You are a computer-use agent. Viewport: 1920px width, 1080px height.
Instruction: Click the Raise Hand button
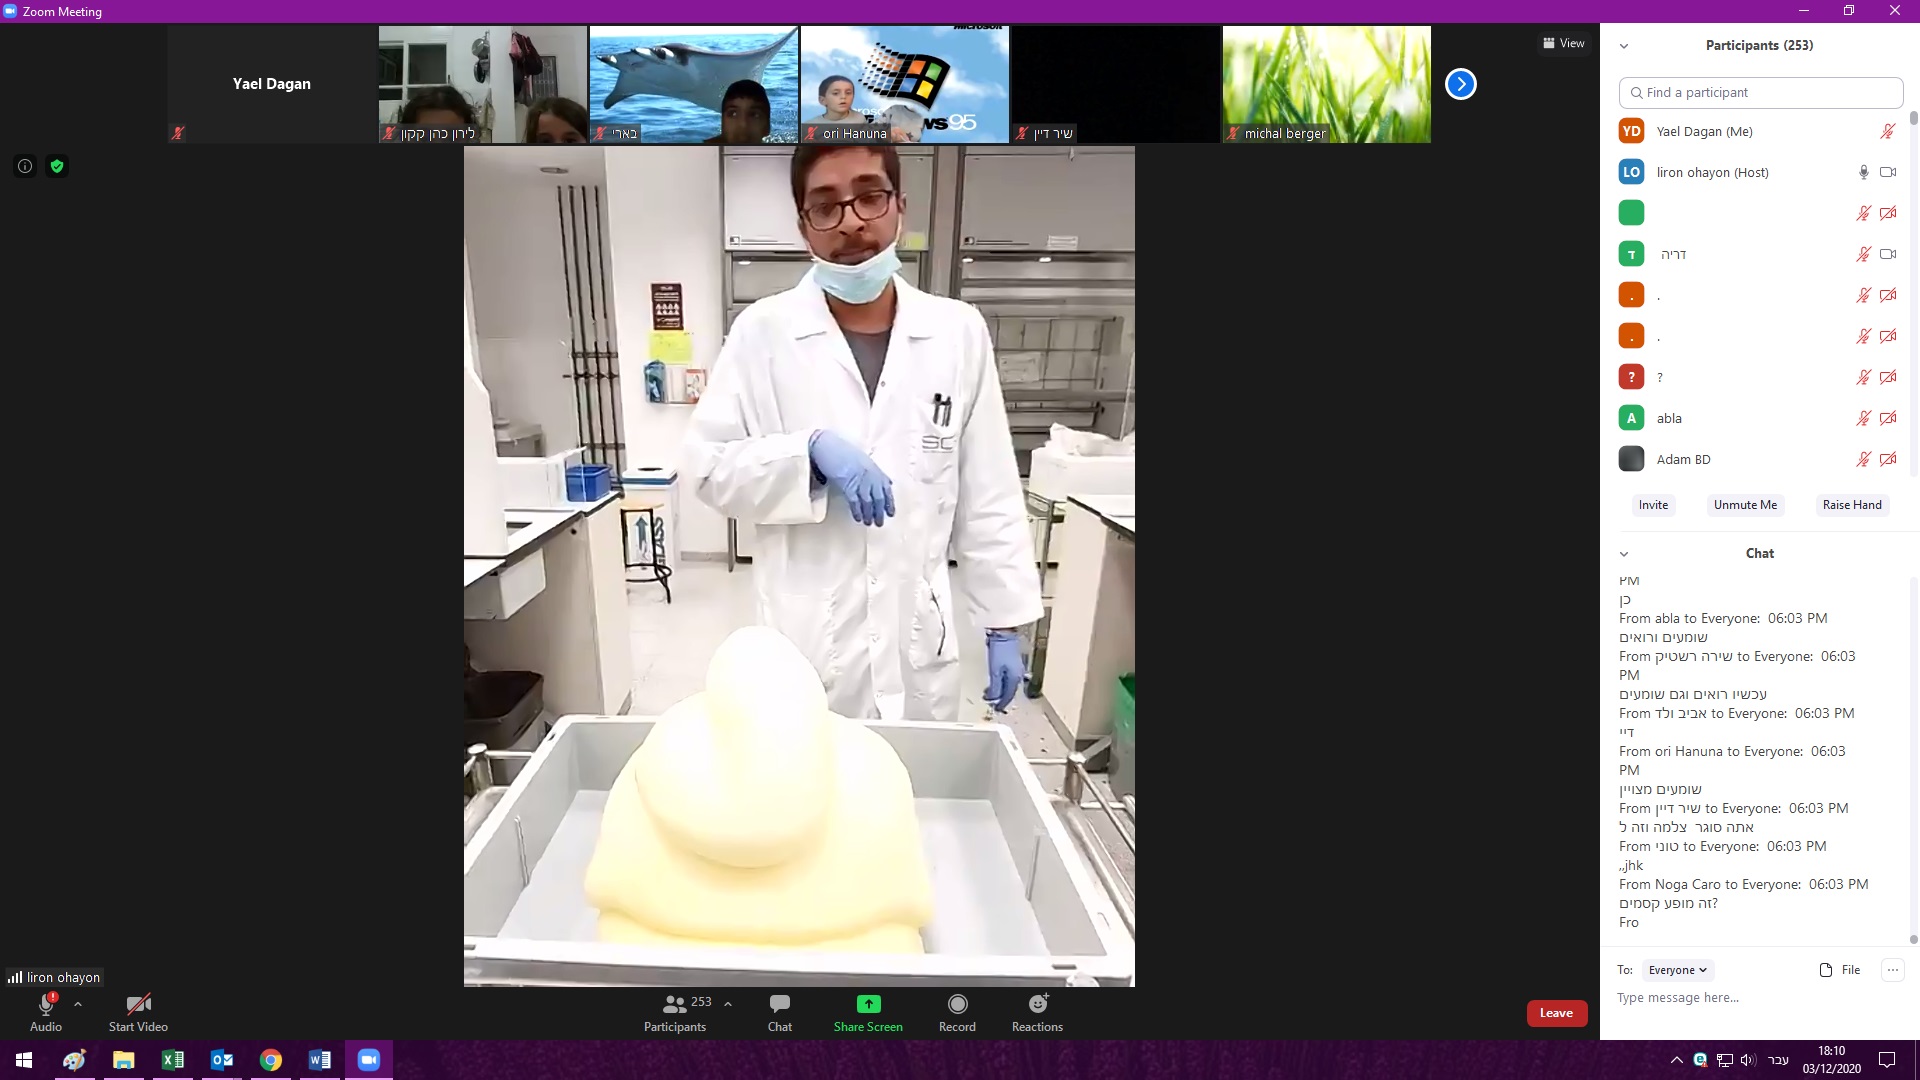tap(1851, 505)
